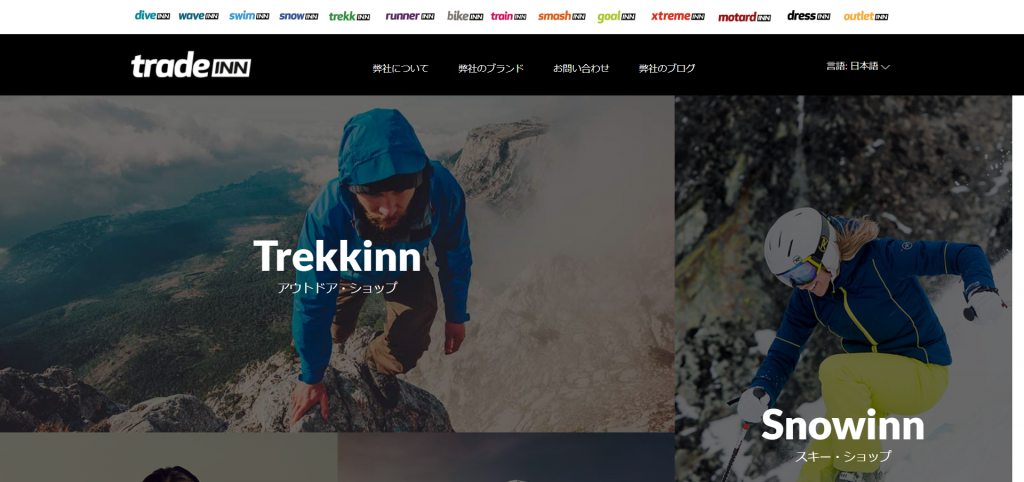Screen dimensions: 1024x482
Task: Open the dressINN store logo
Action: coord(808,16)
